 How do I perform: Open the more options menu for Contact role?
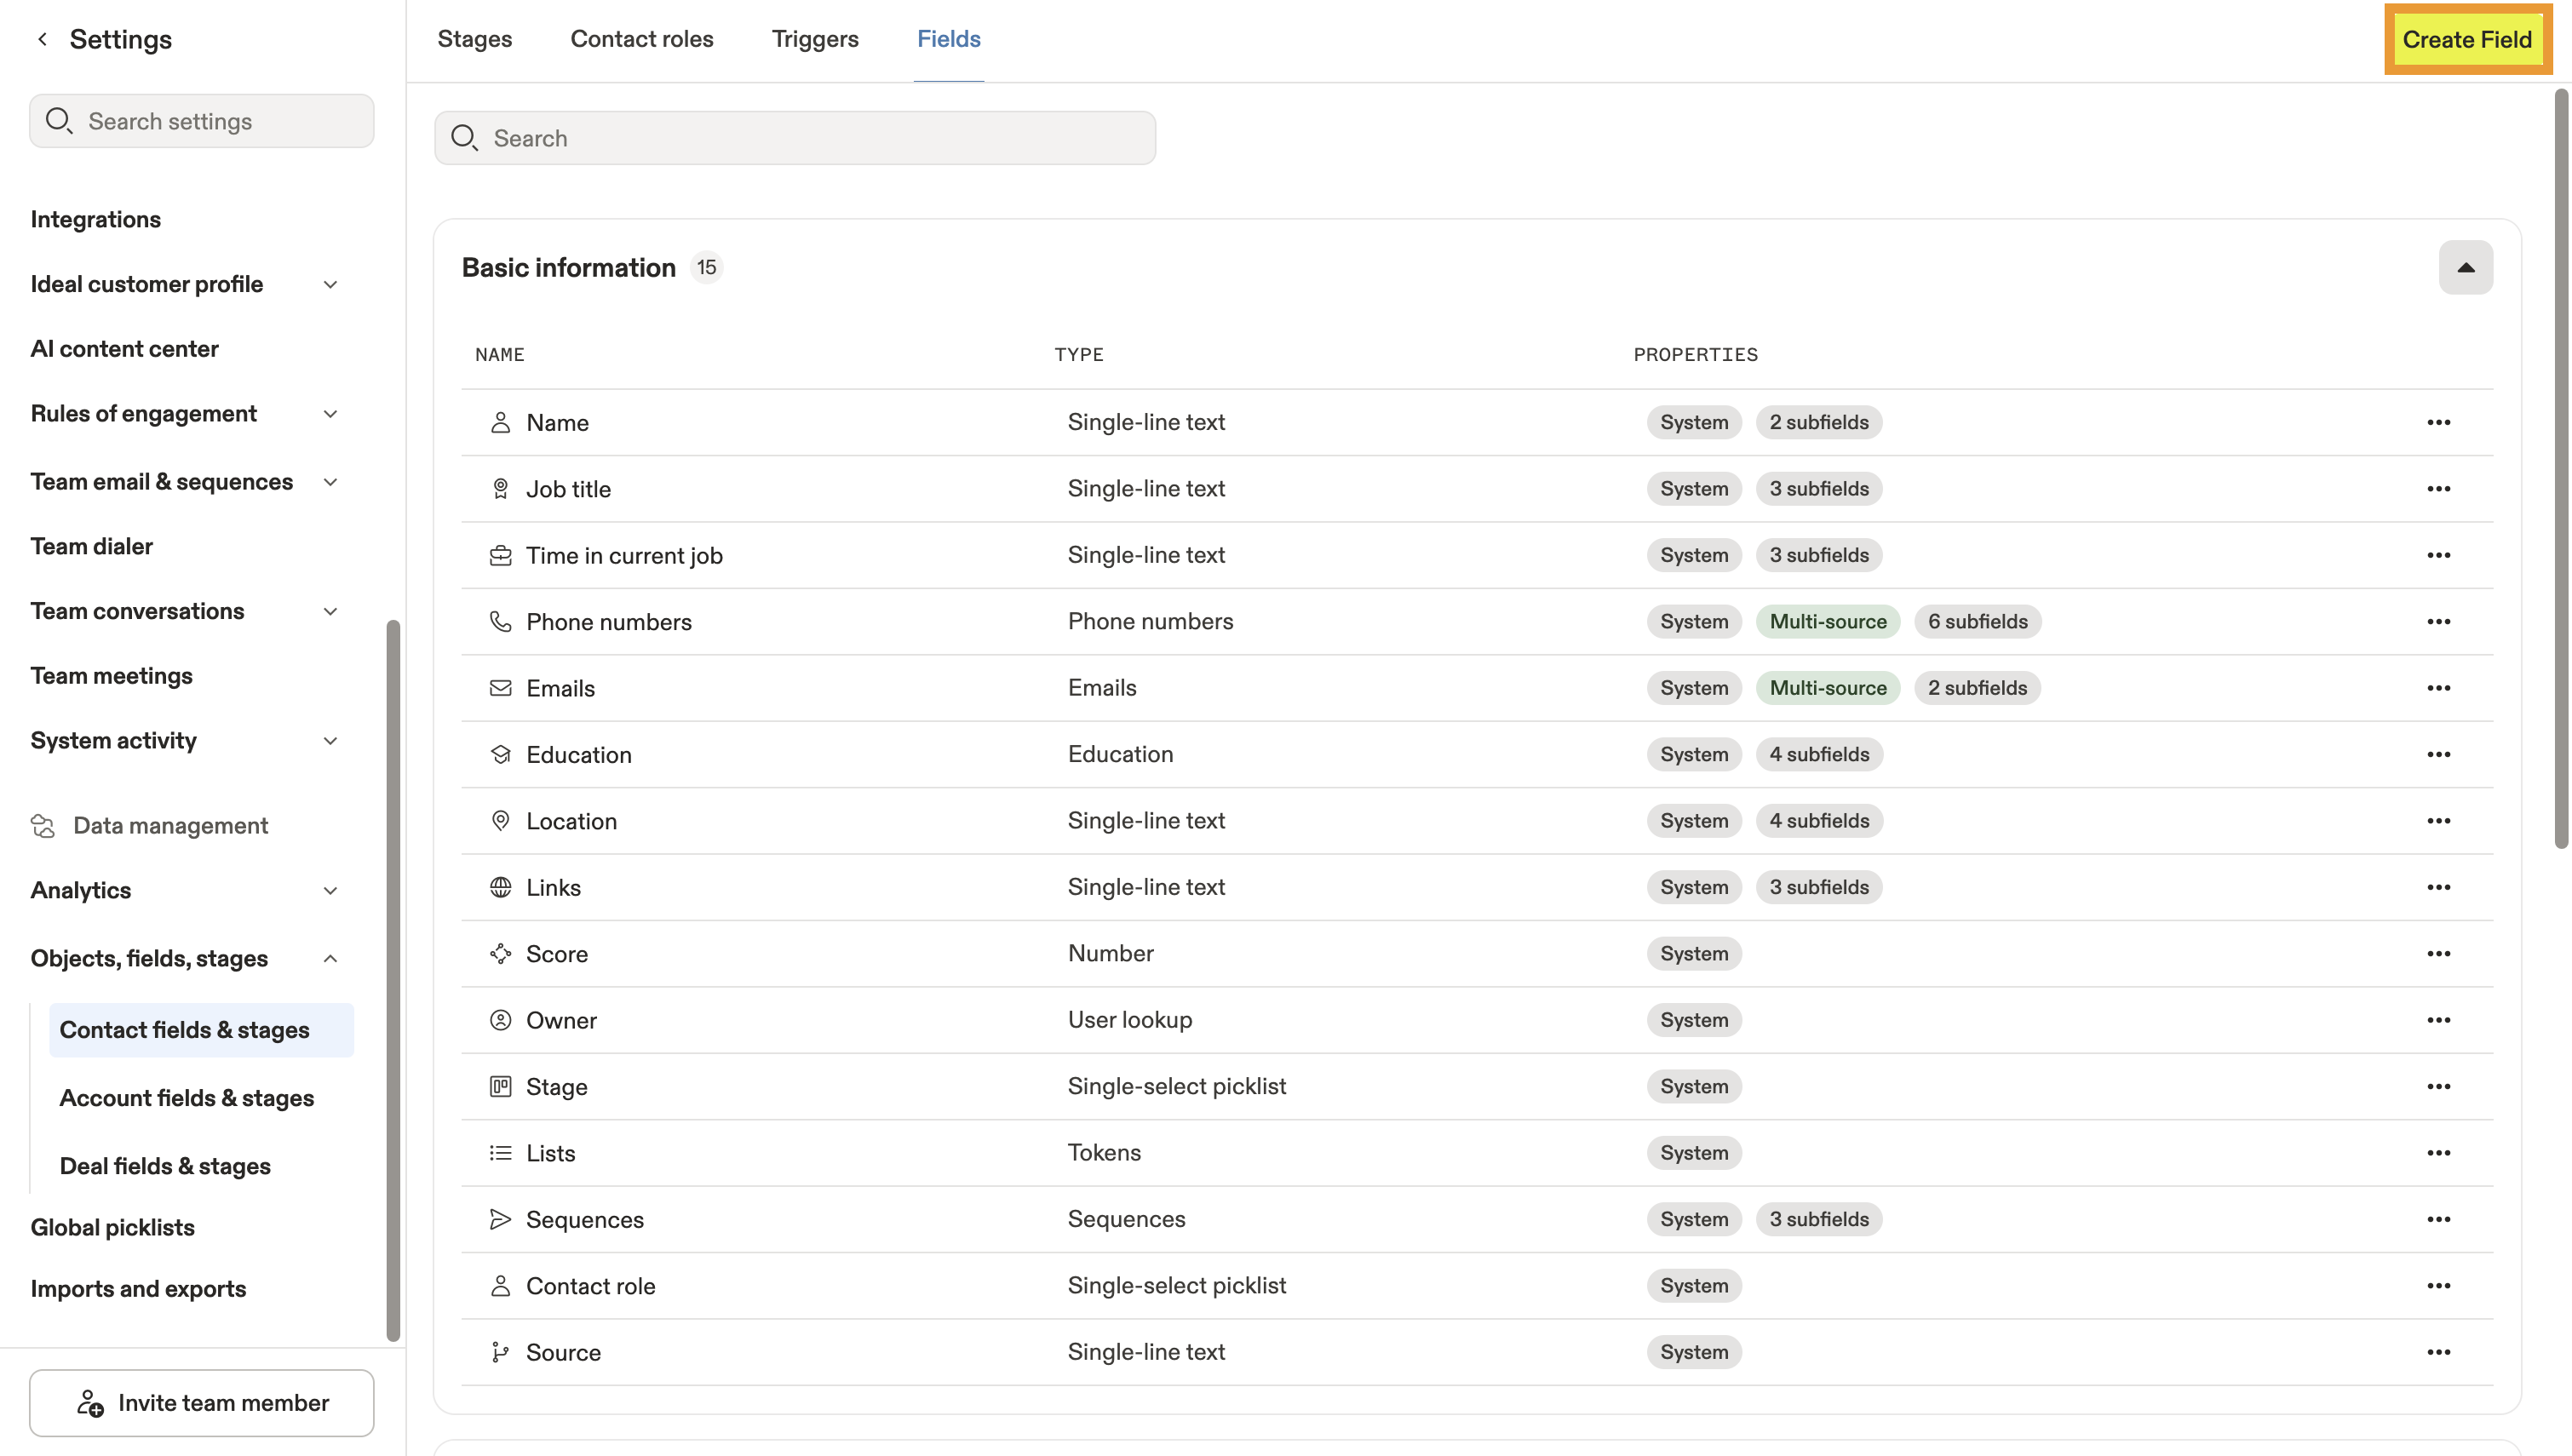(x=2438, y=1285)
